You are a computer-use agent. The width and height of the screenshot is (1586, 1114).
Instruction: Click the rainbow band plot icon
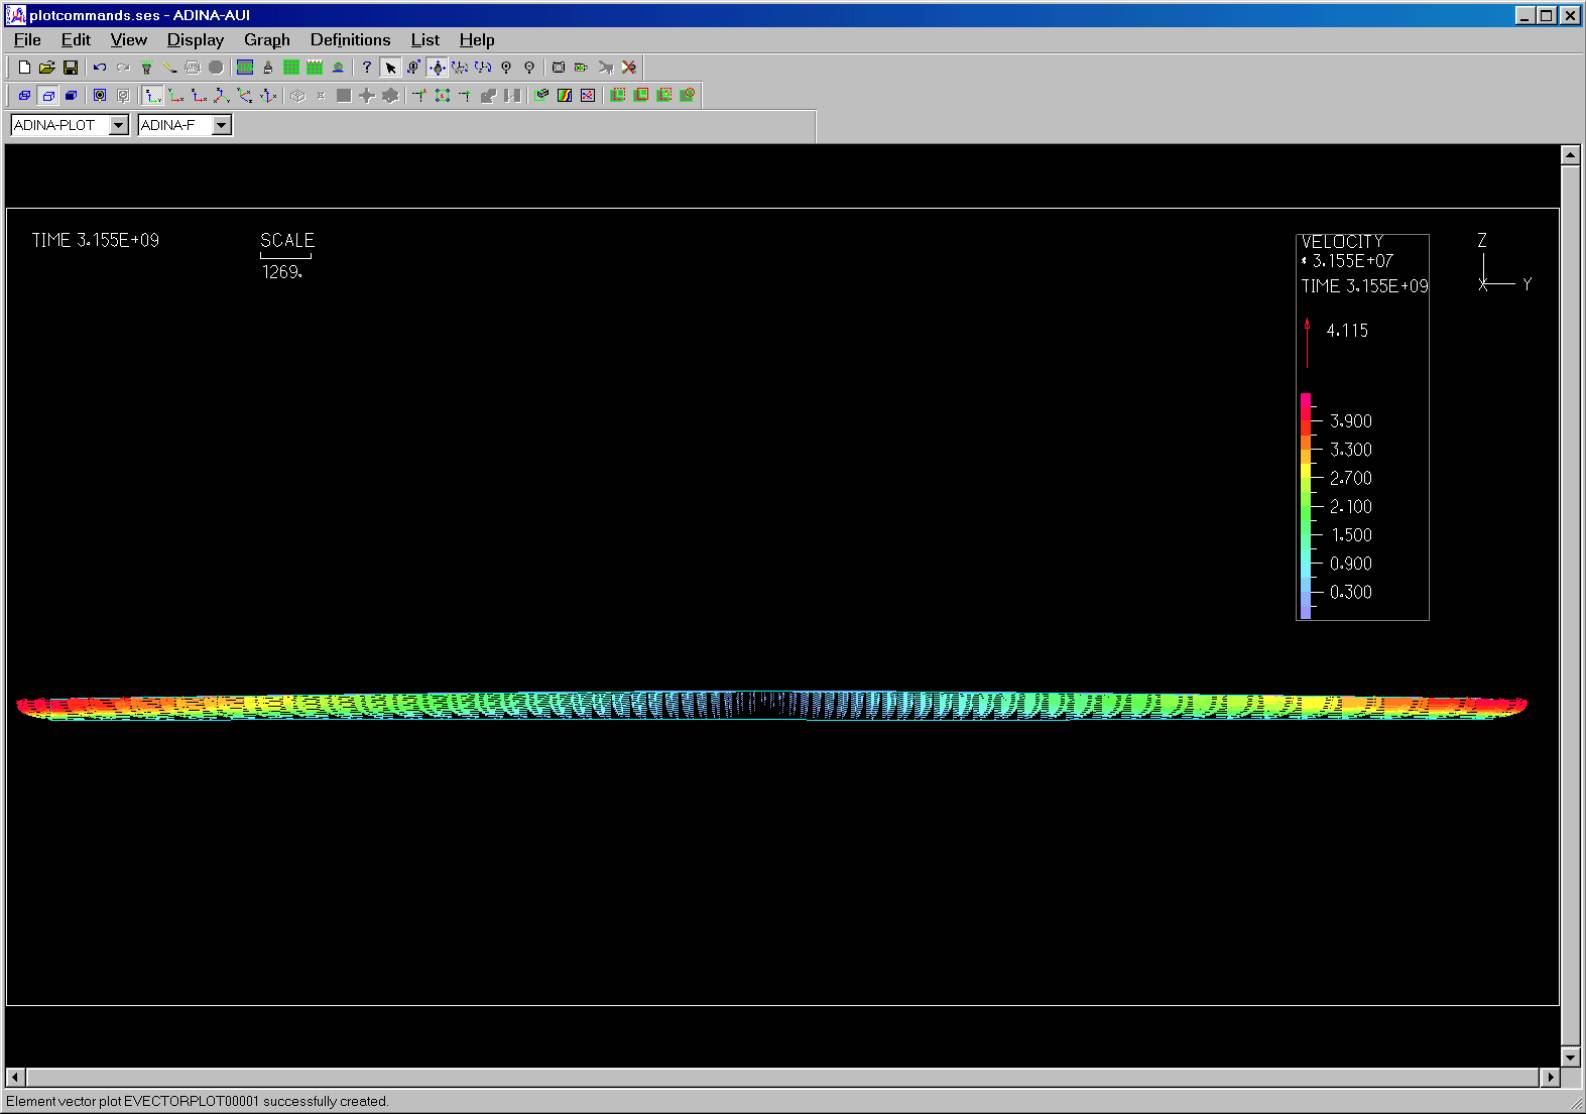565,96
